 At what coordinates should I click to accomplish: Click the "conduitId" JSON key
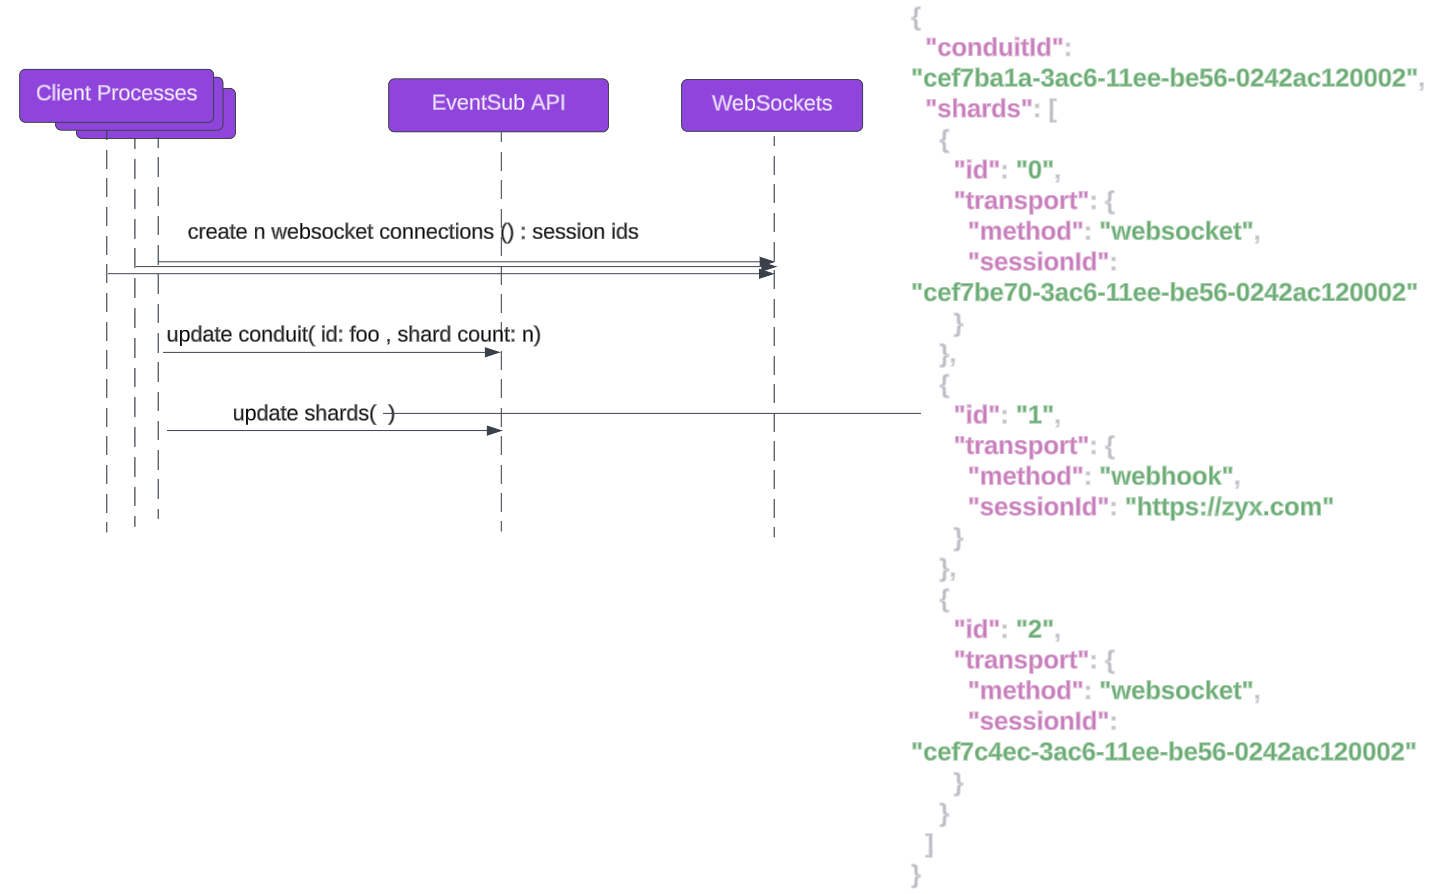[994, 47]
